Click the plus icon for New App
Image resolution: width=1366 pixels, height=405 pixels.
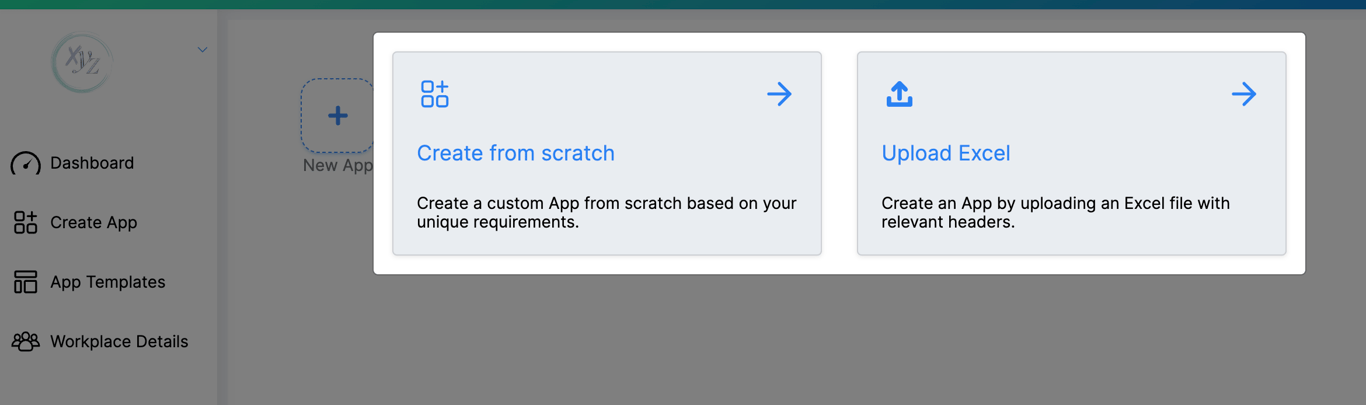[x=338, y=116]
